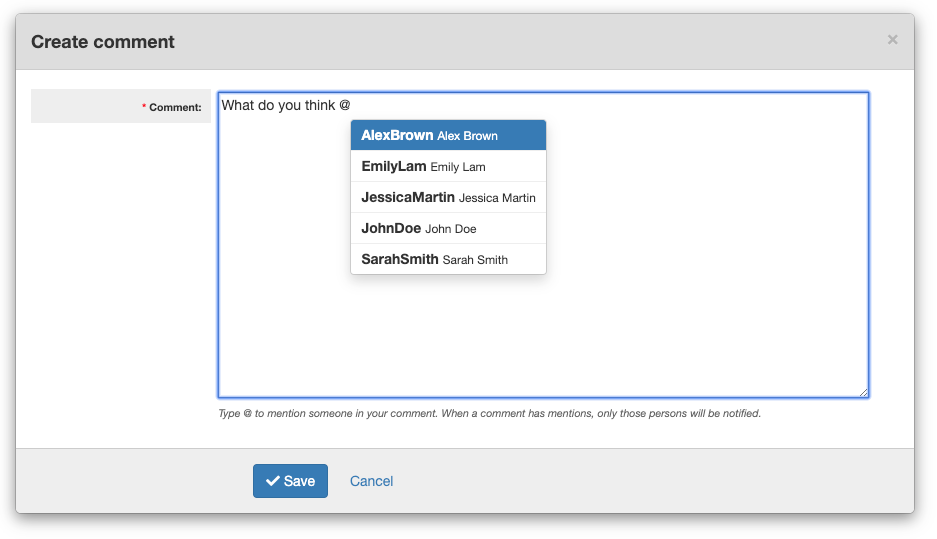
Task: Click the 'Jessica Martin' full name text
Action: point(497,198)
